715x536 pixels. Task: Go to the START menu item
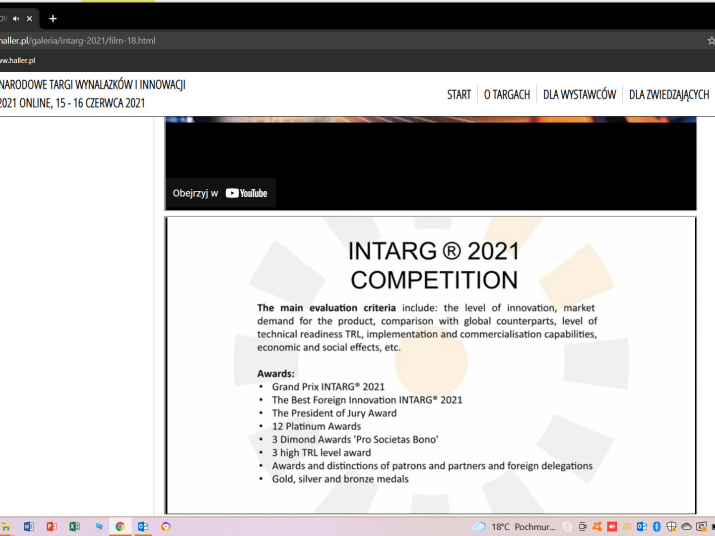[459, 95]
